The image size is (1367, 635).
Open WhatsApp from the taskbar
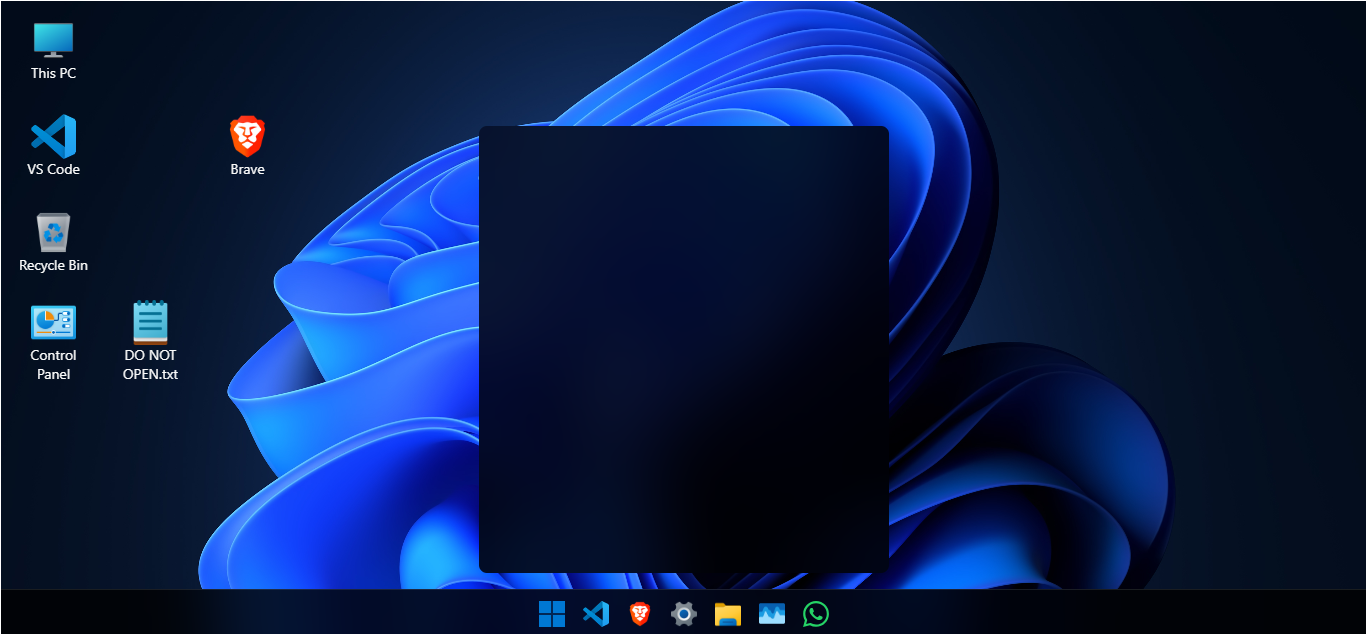tap(815, 613)
